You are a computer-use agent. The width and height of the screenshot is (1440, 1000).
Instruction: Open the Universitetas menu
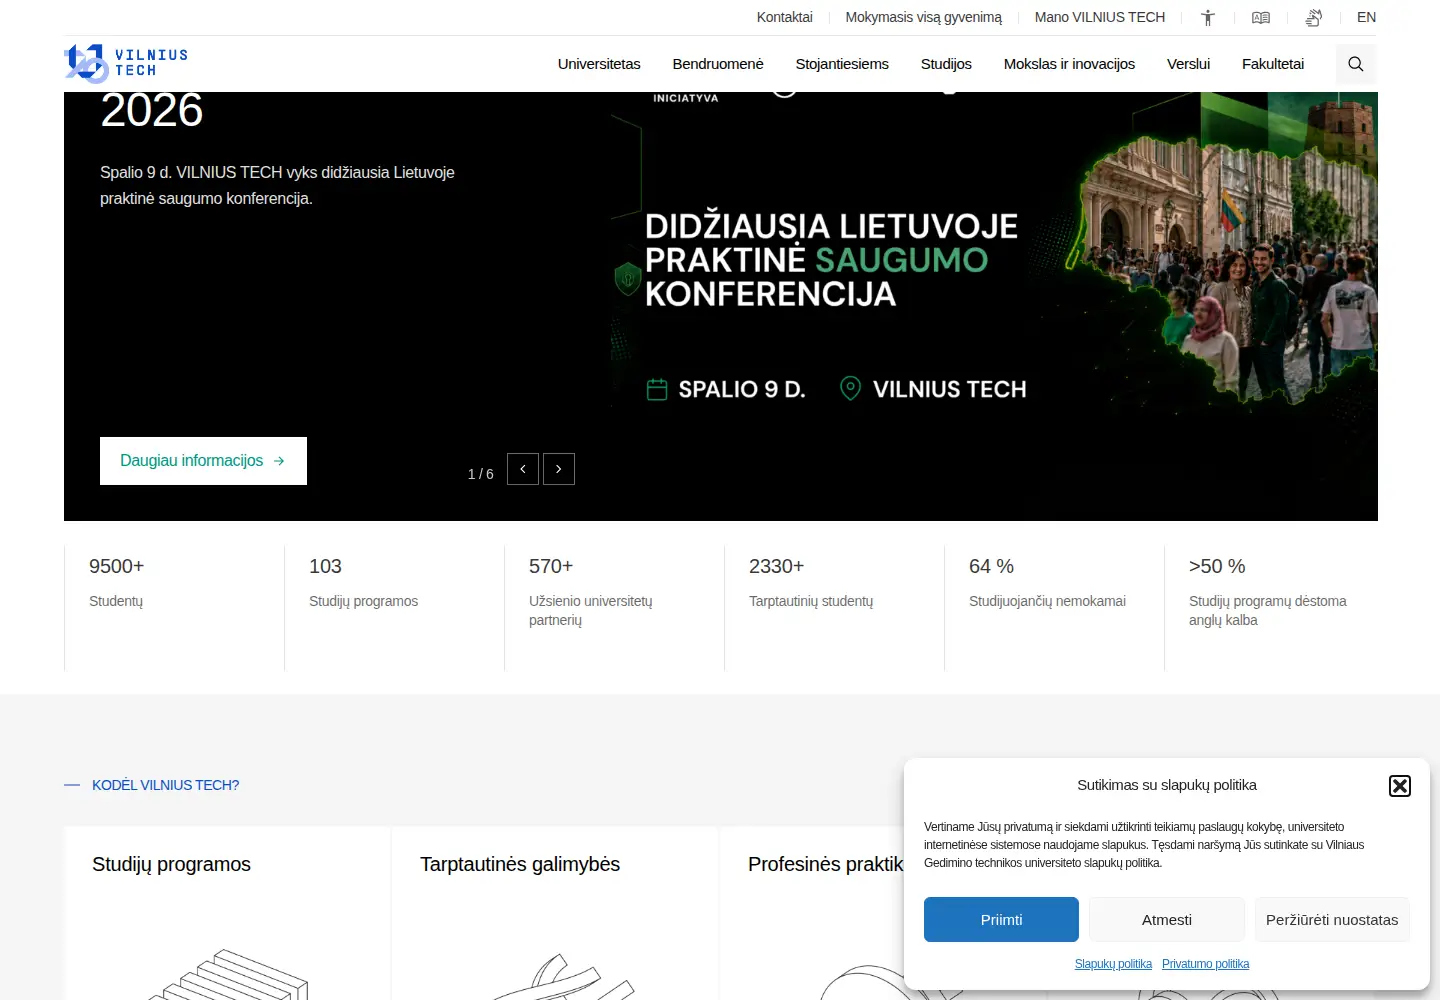click(599, 64)
